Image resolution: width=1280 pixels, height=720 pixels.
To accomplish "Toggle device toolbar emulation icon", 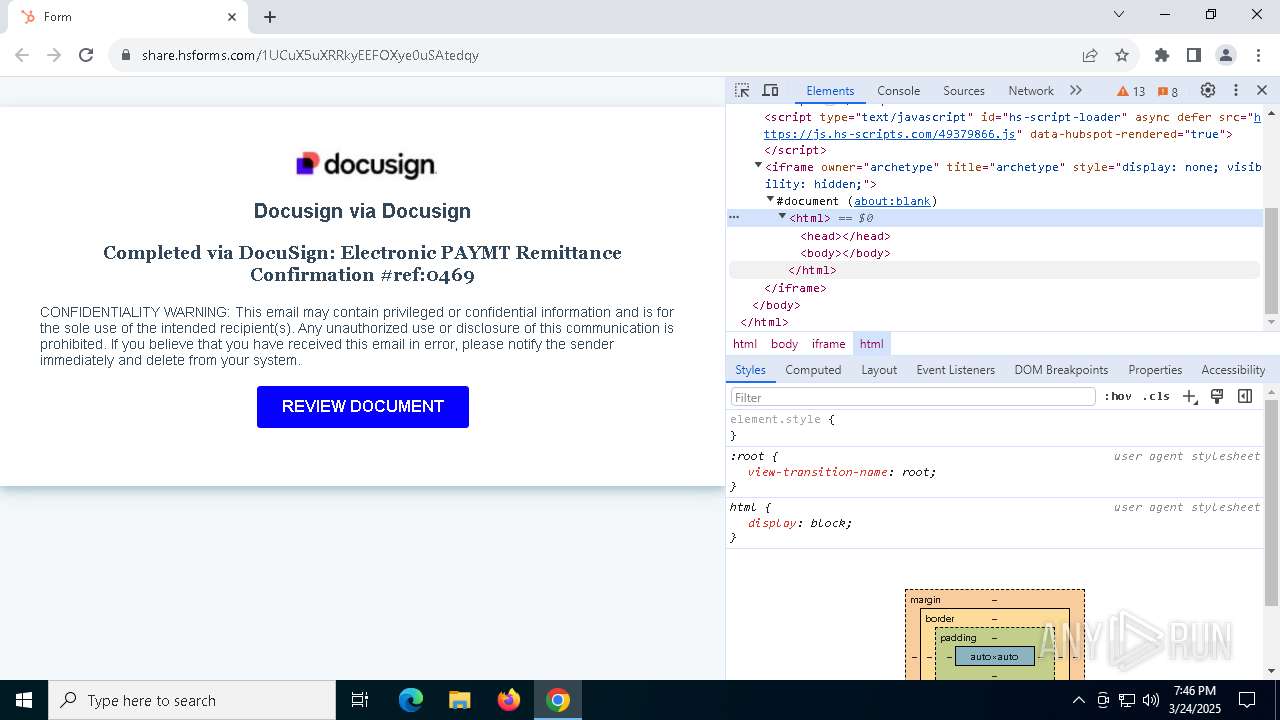I will coord(770,91).
